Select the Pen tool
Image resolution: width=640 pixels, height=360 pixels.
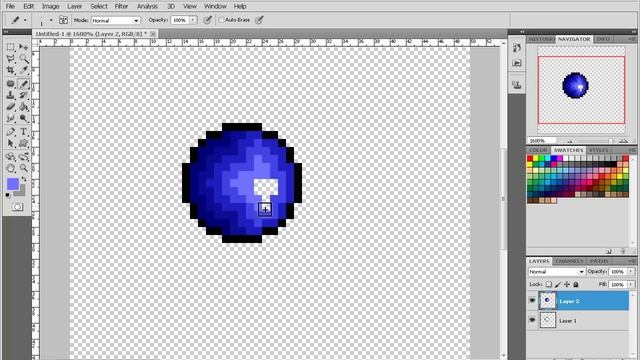11,131
